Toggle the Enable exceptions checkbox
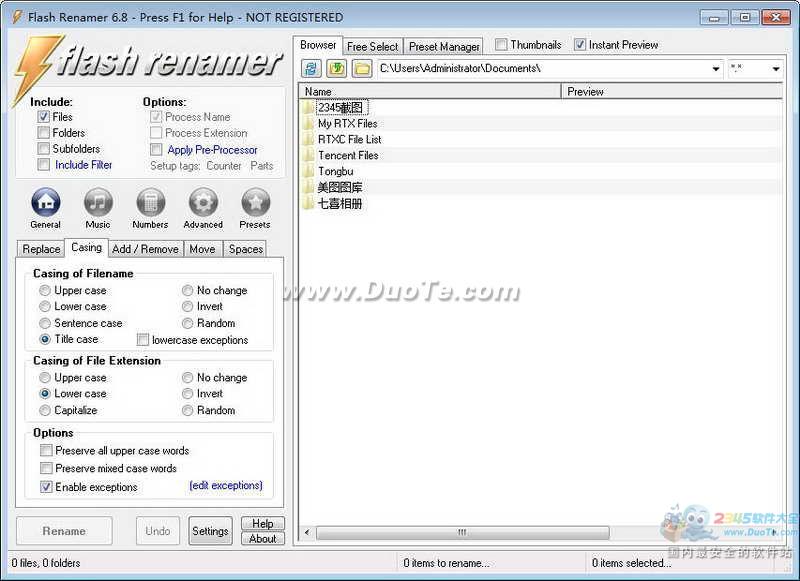This screenshot has height=581, width=800. coord(46,487)
